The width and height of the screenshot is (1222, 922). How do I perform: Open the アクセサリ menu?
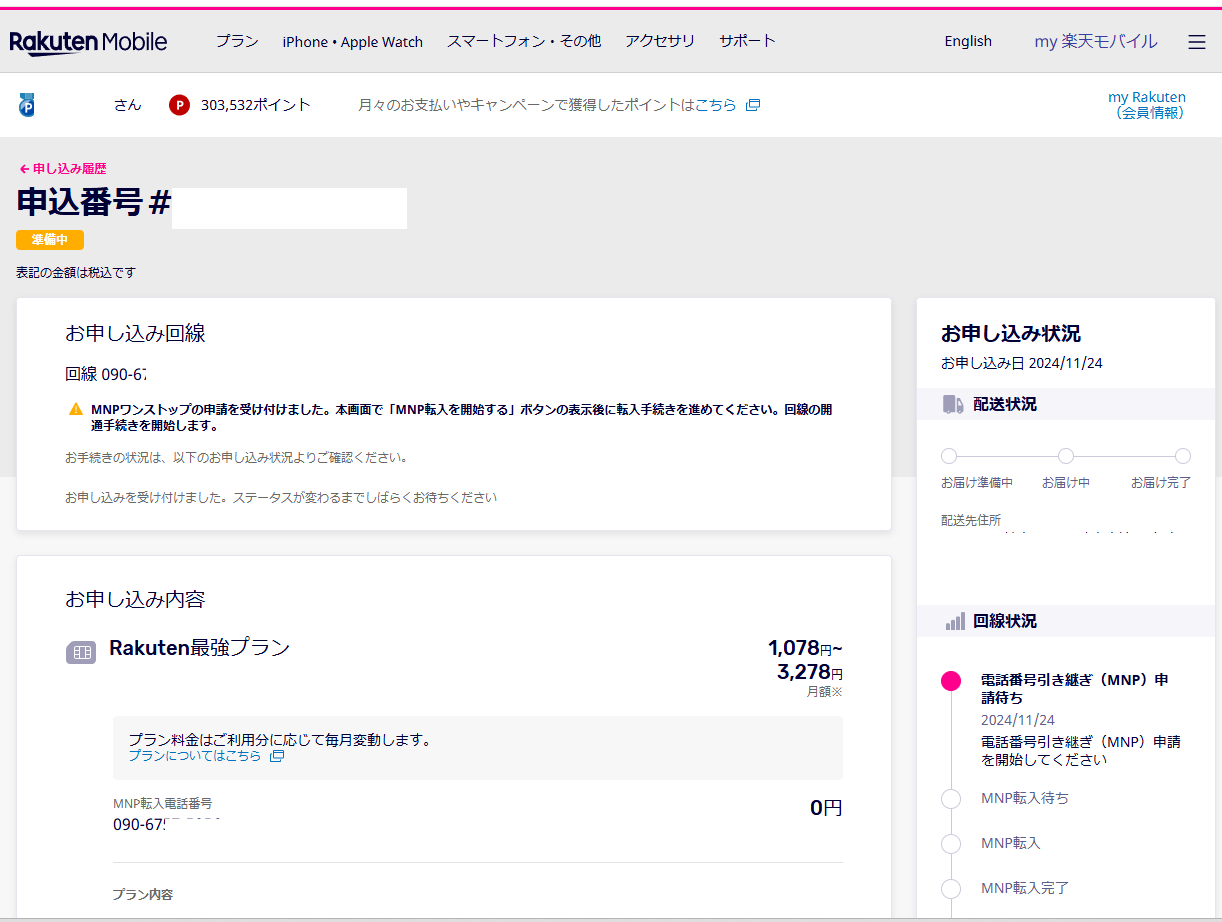click(660, 41)
